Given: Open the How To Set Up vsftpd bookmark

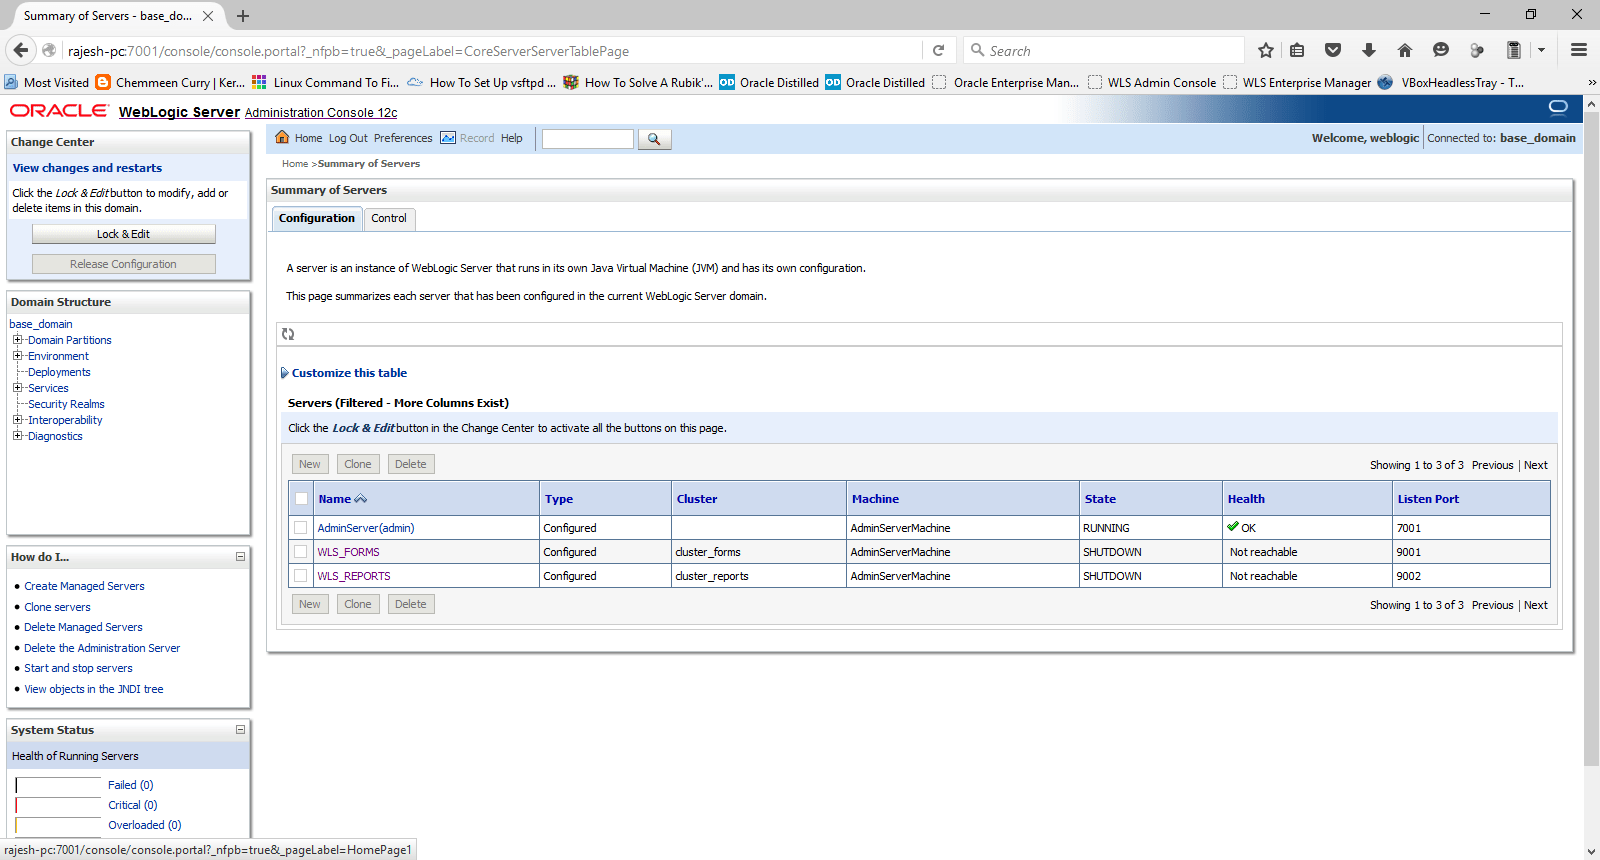Looking at the screenshot, I should (481, 82).
